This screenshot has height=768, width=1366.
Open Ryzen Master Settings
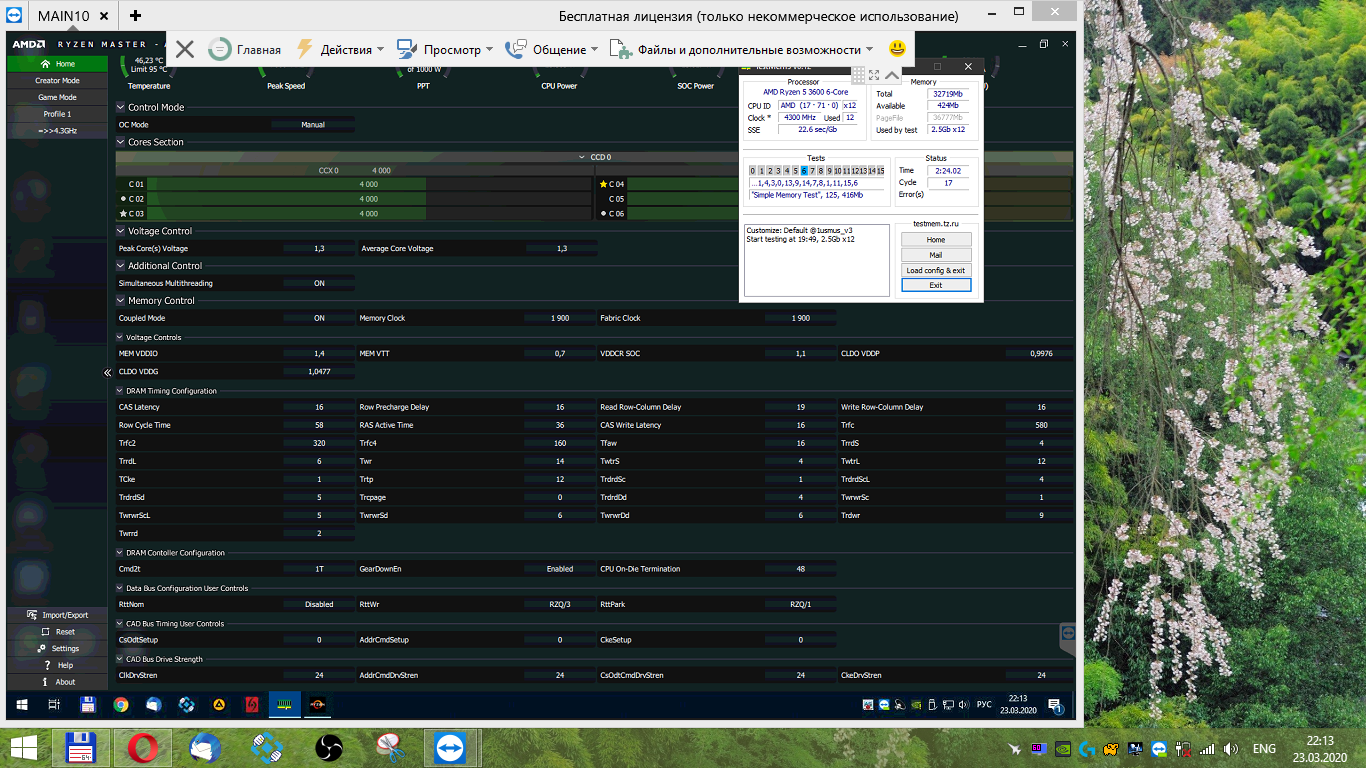click(x=57, y=649)
